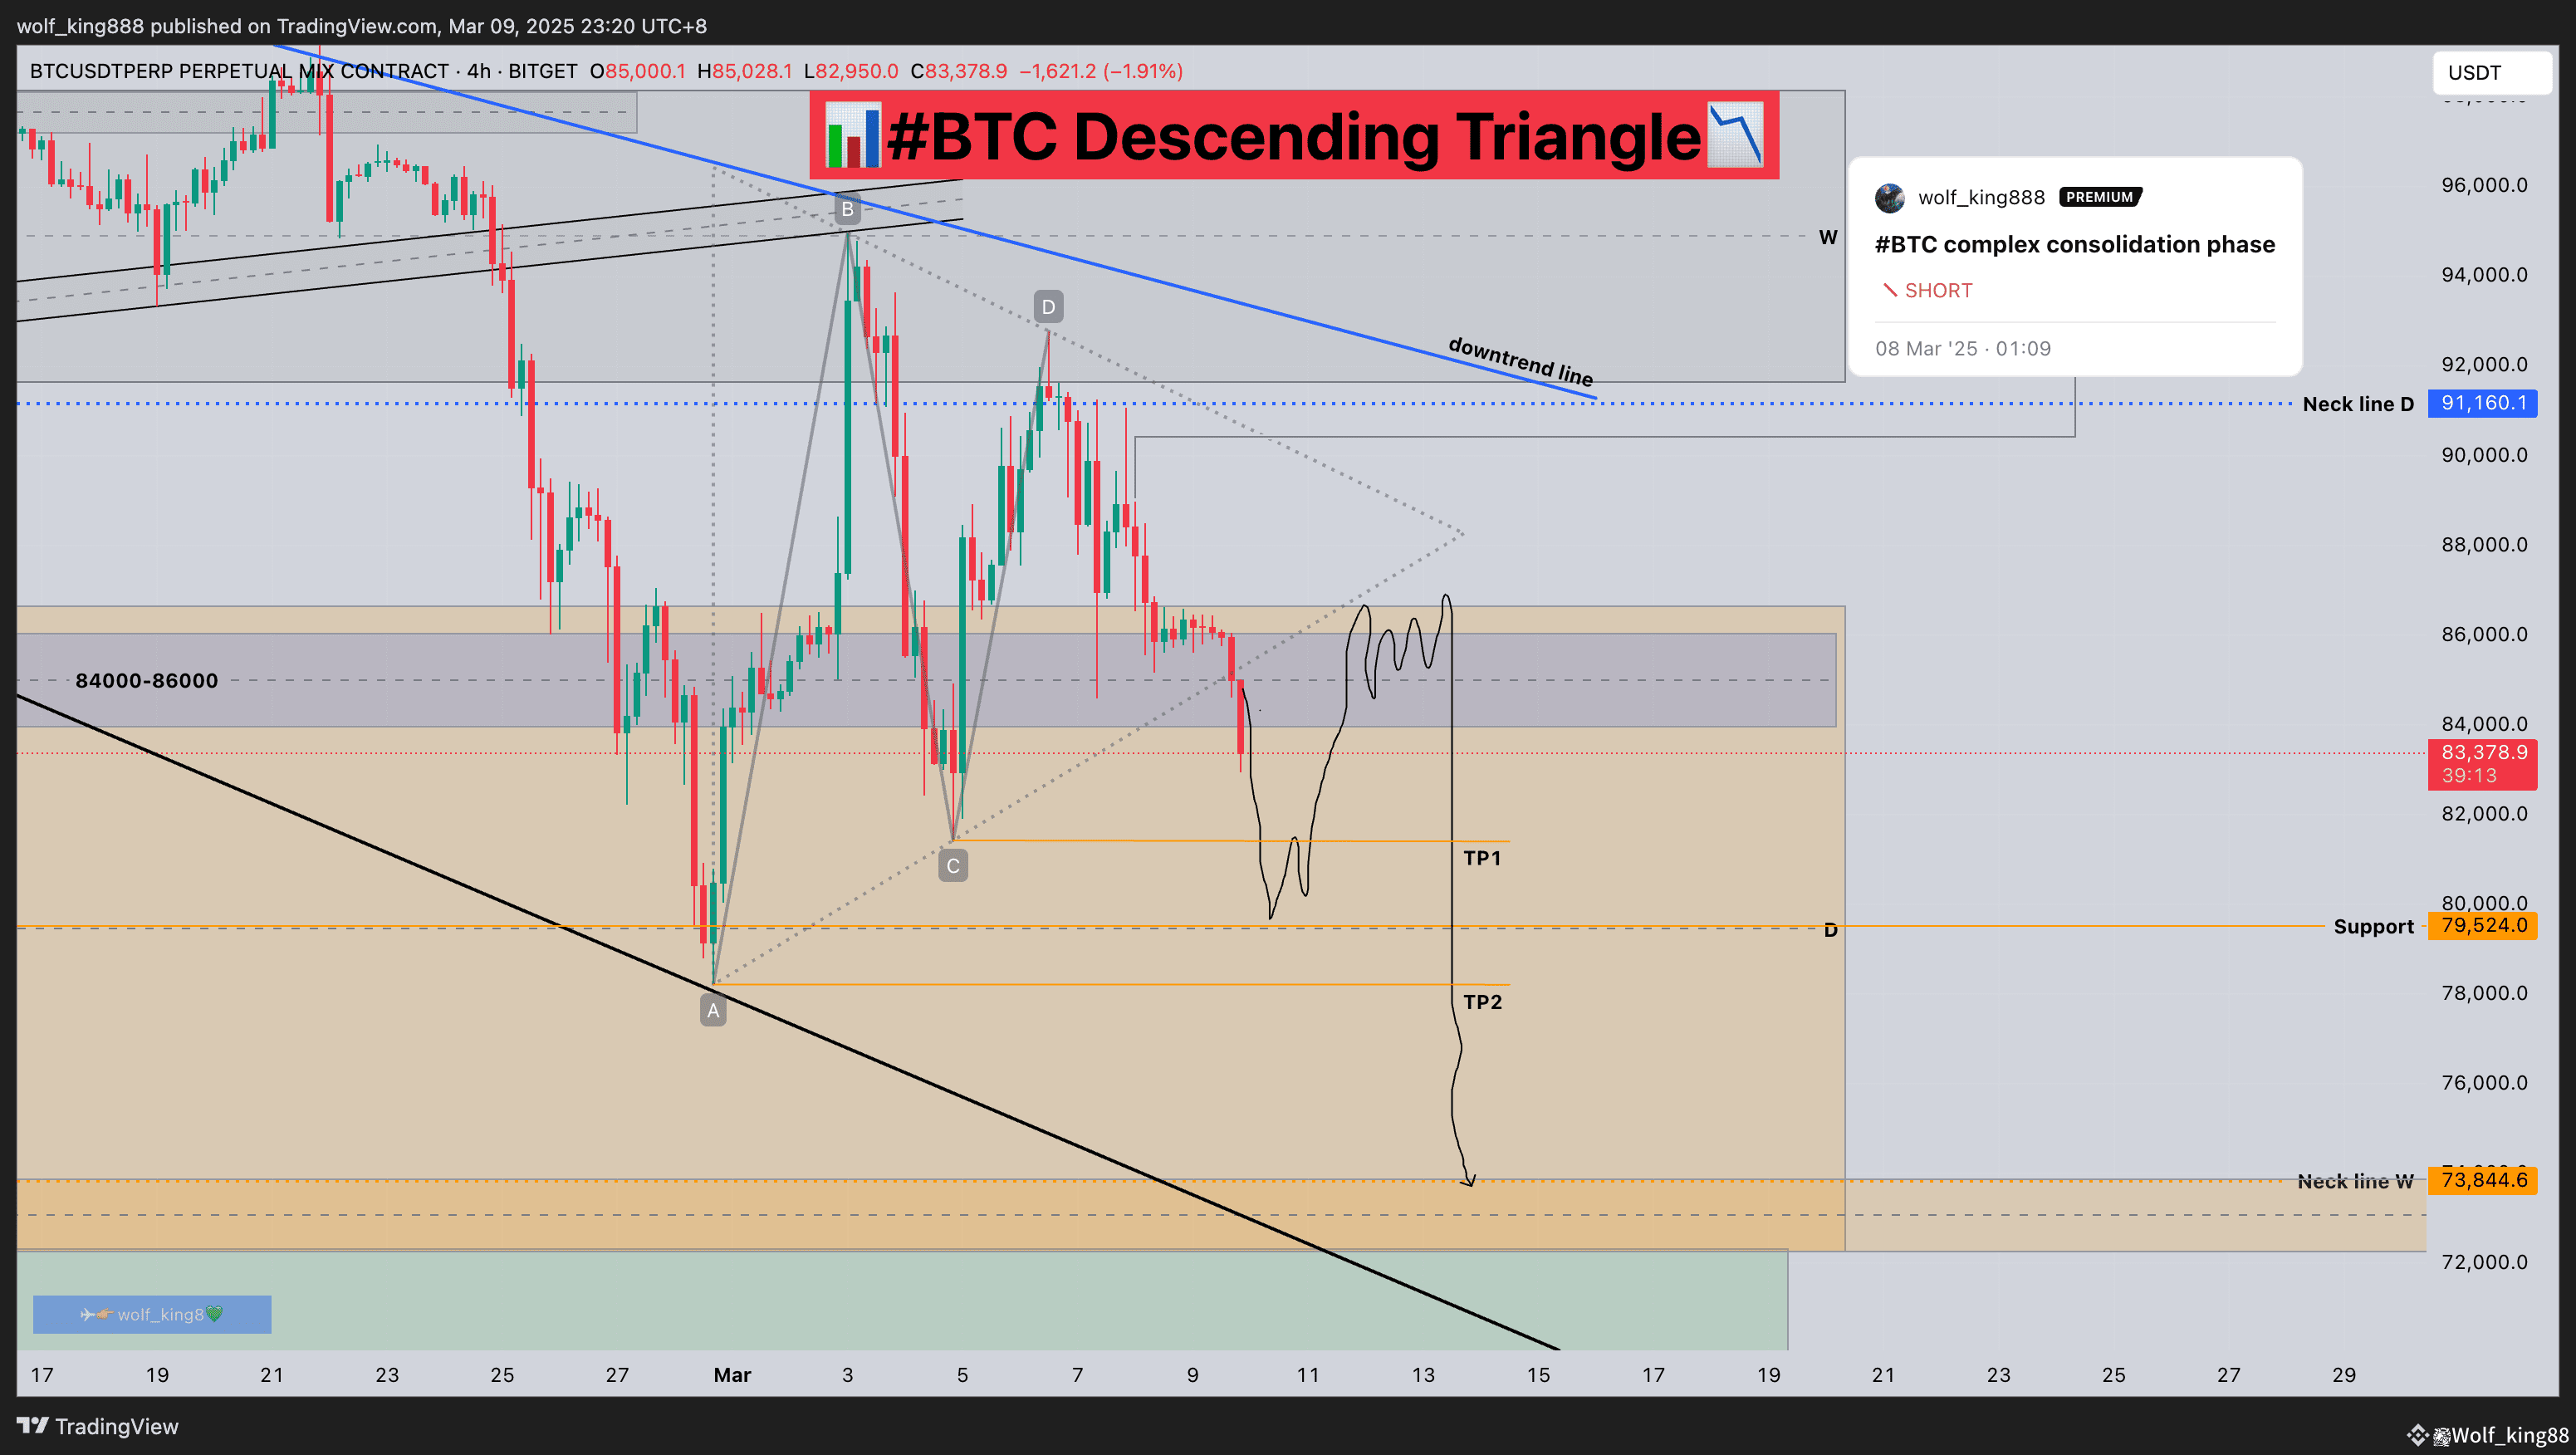Select wolf_king888's avatar picture
The height and width of the screenshot is (1455, 2576).
(1890, 198)
